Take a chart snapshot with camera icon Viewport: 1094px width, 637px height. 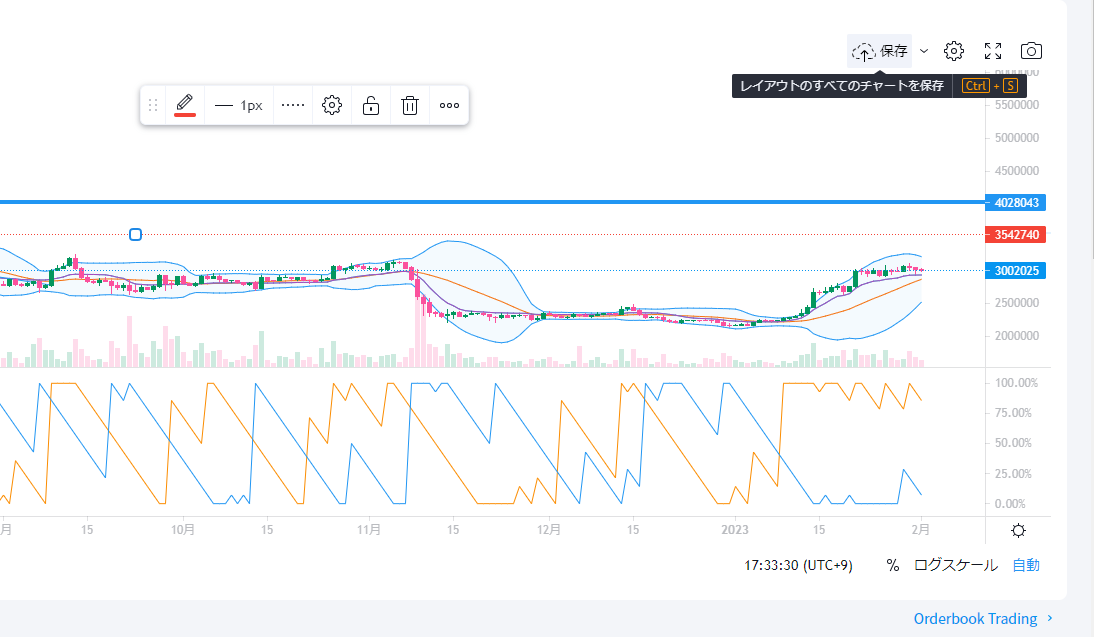(1031, 51)
